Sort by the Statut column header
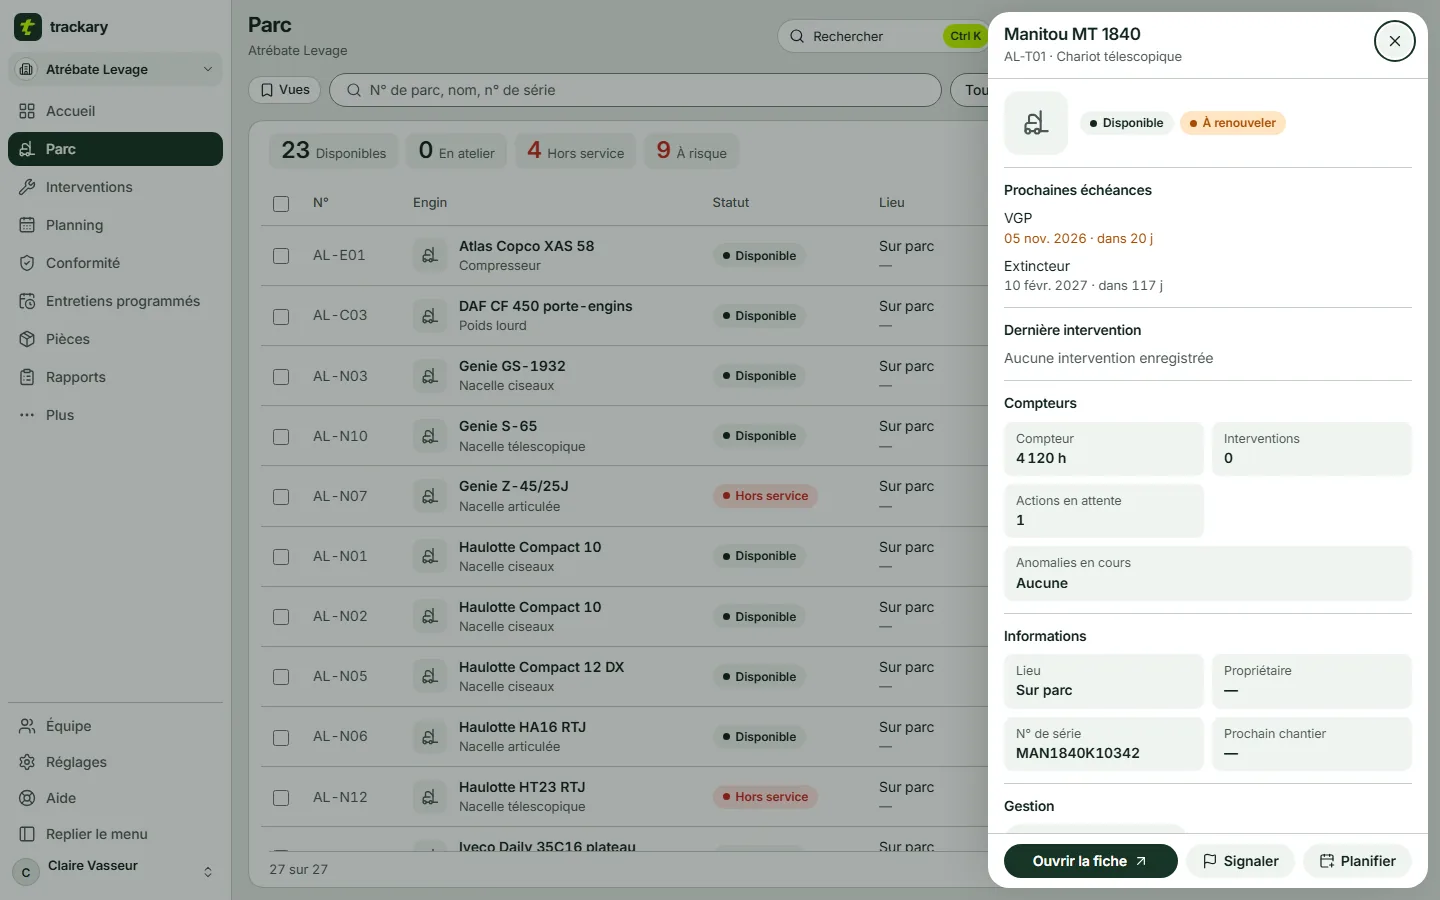This screenshot has height=900, width=1440. click(731, 203)
